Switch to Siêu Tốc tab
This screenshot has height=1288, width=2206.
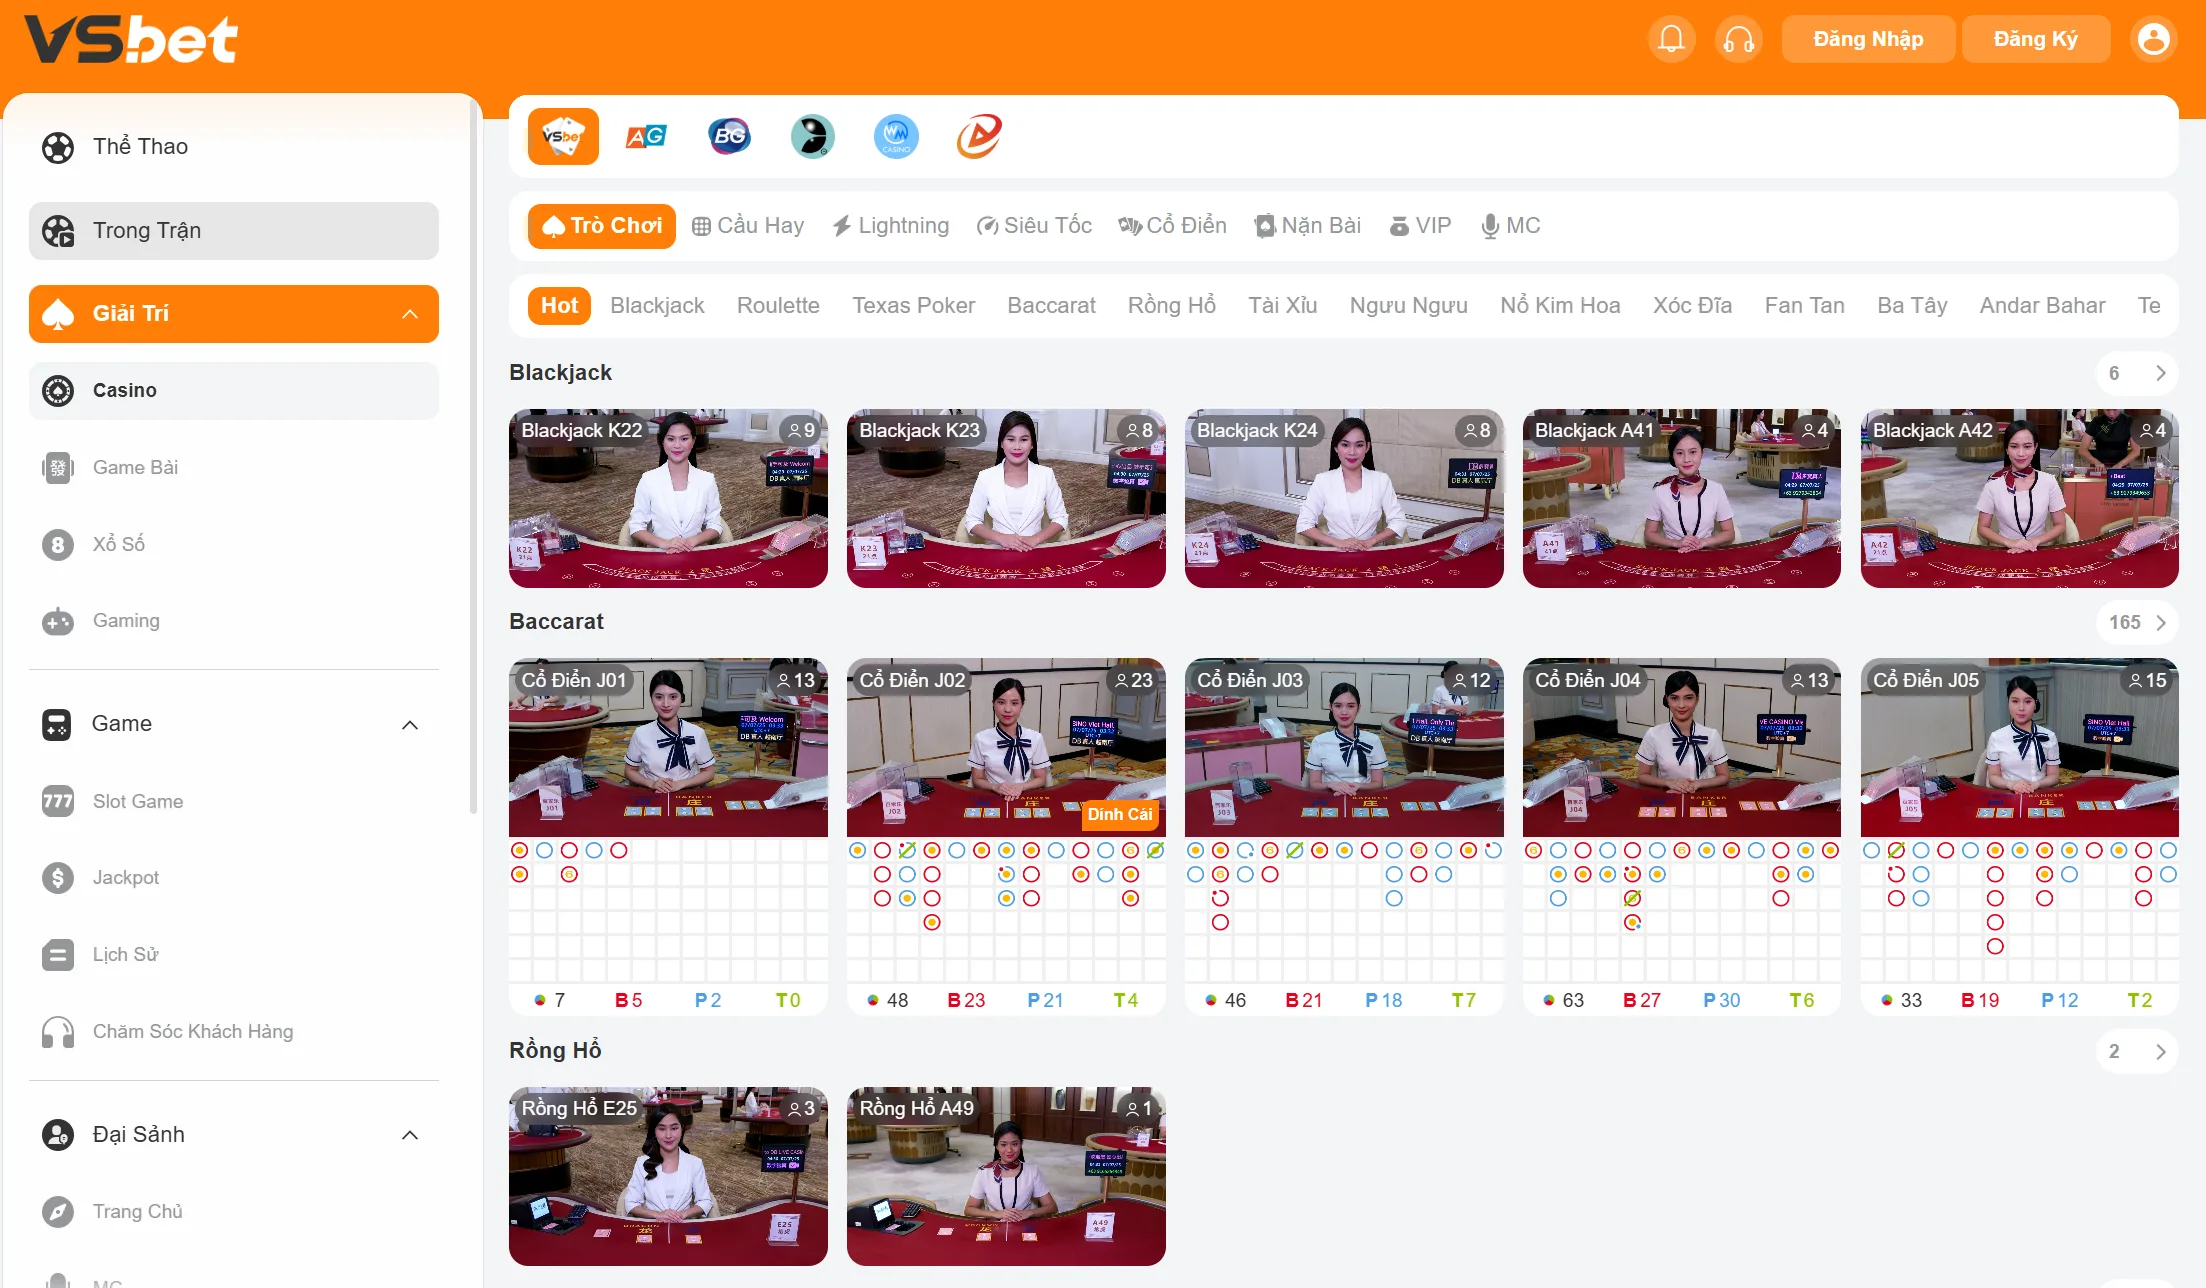pyautogui.click(x=1034, y=226)
